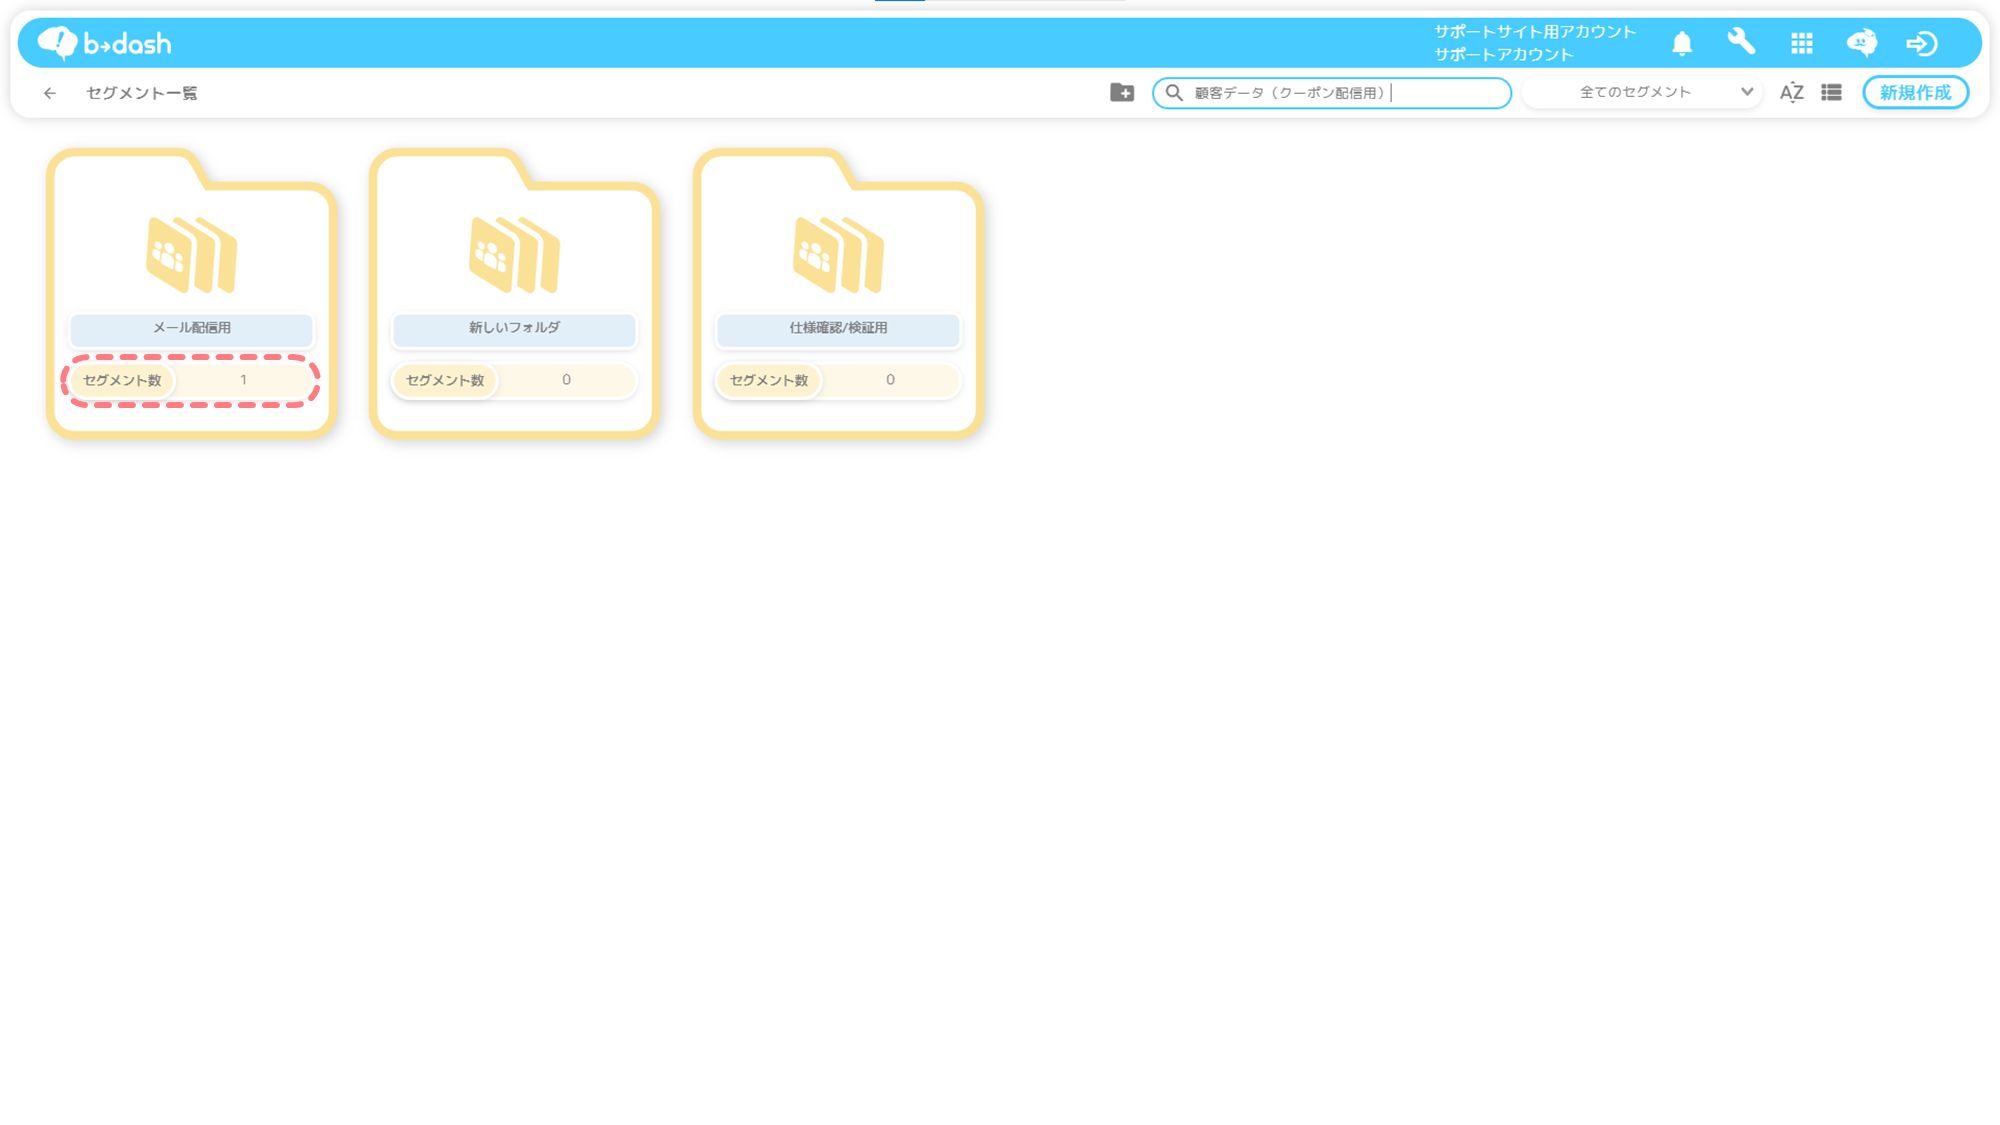Click the b→dash logo
The width and height of the screenshot is (2000, 1125).
pos(104,43)
